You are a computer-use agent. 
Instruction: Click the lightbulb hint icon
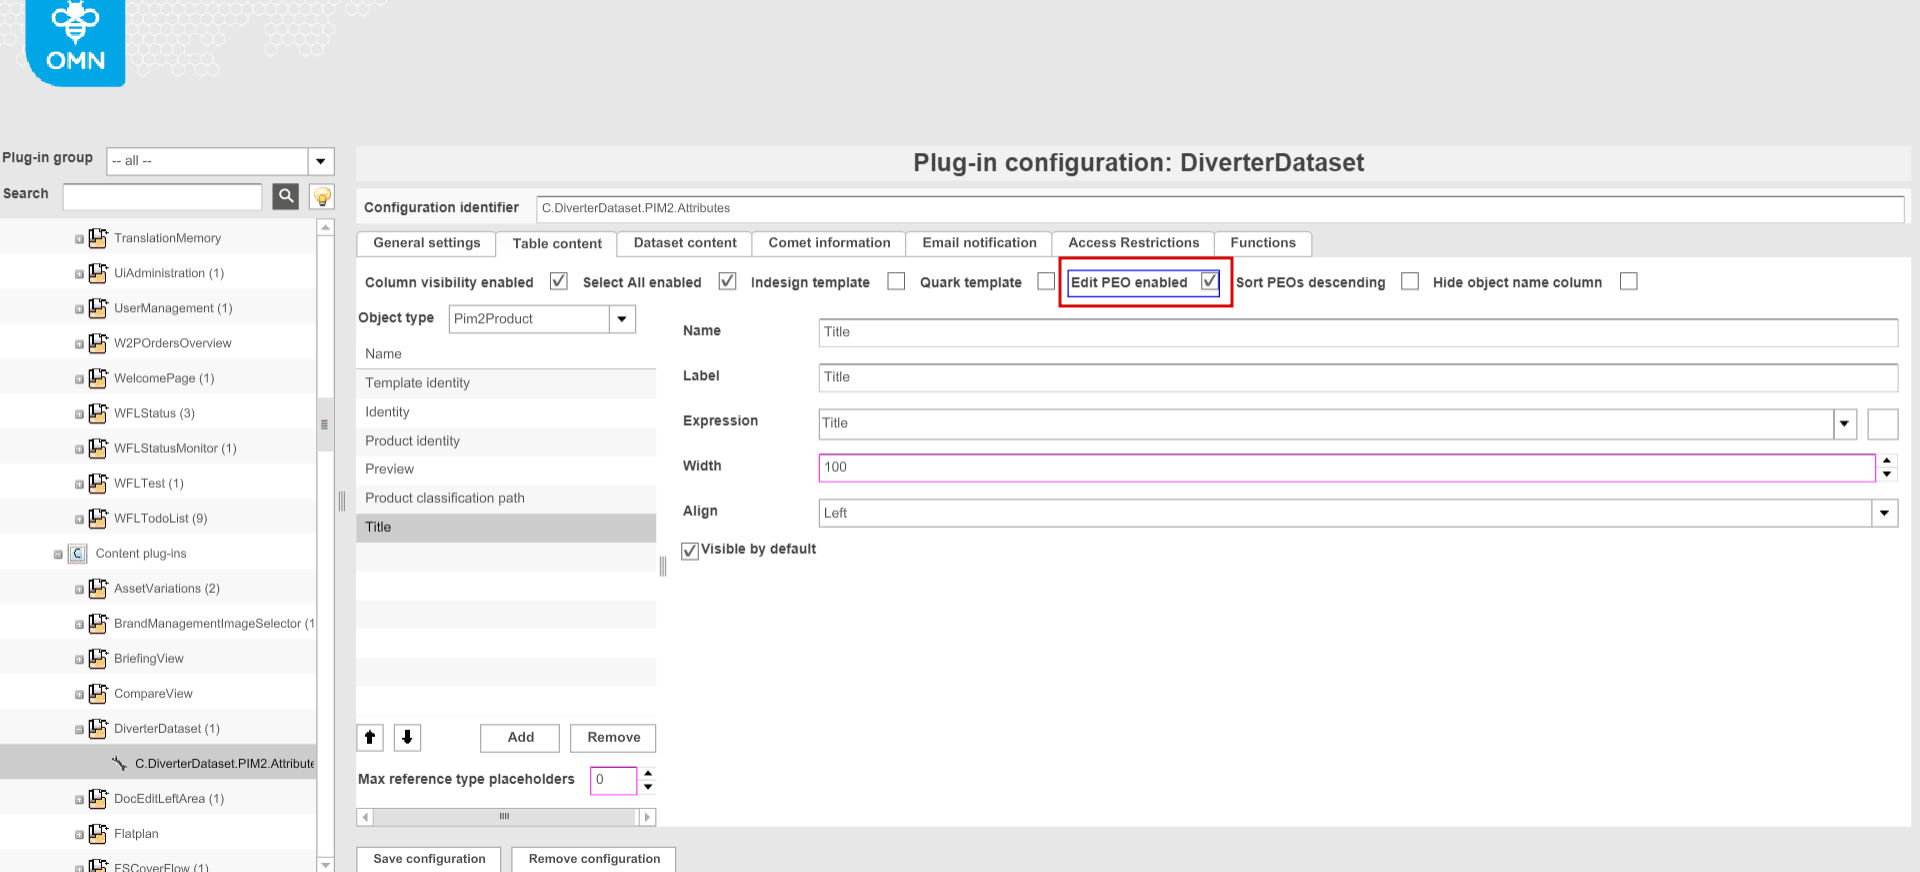[x=322, y=196]
